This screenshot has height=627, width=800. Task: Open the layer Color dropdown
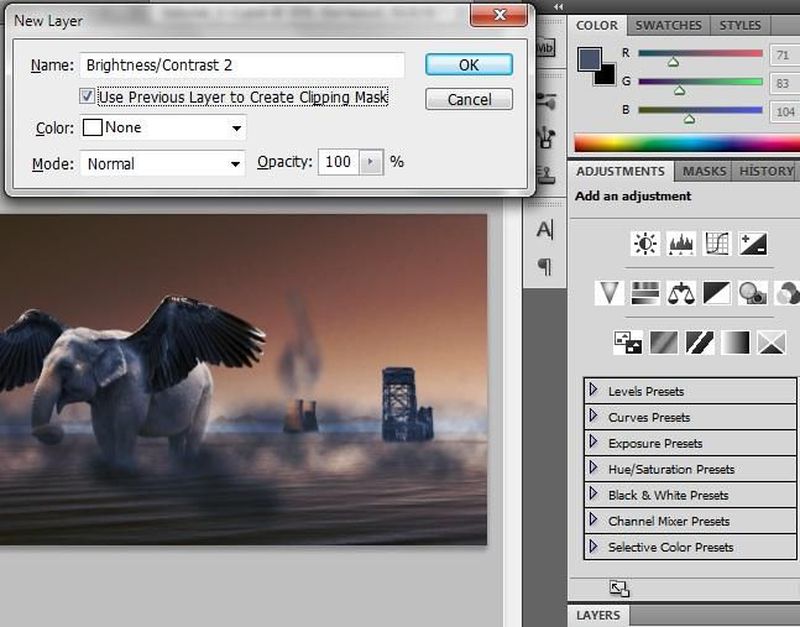tap(163, 128)
